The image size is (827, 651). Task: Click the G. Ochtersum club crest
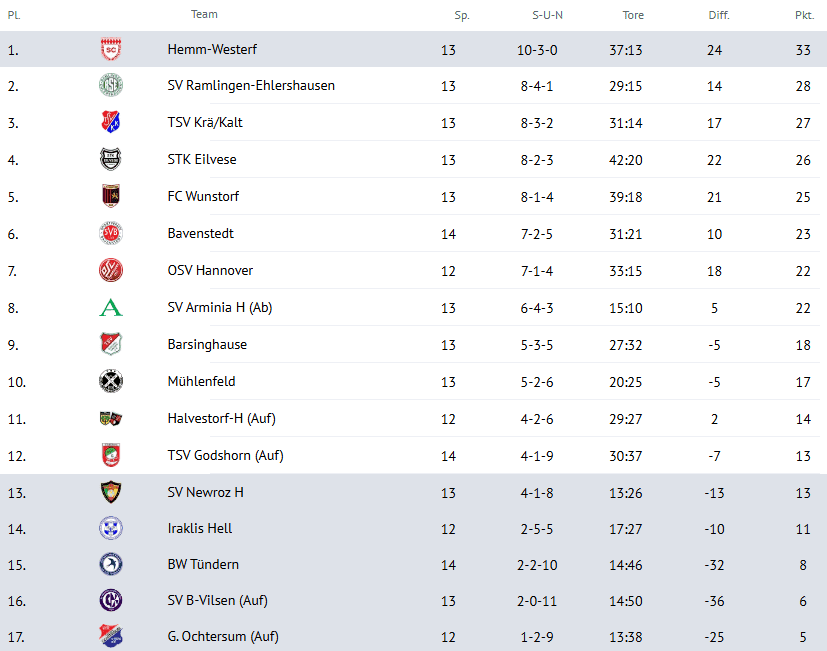pyautogui.click(x=111, y=636)
